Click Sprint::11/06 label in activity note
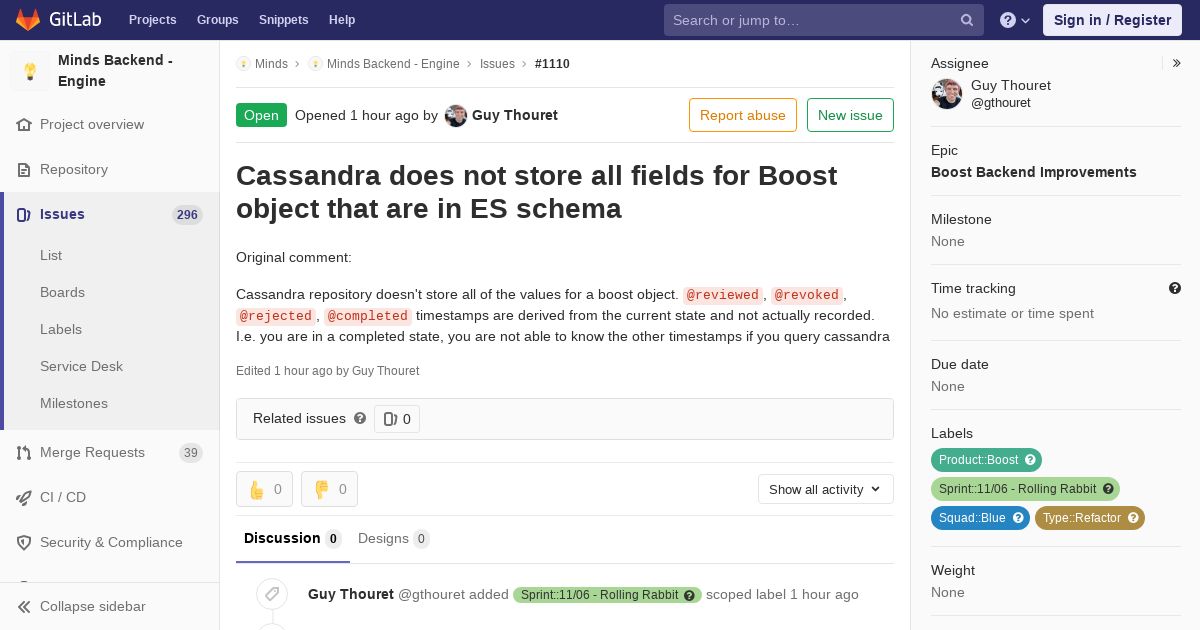Image resolution: width=1200 pixels, height=630 pixels. [607, 595]
